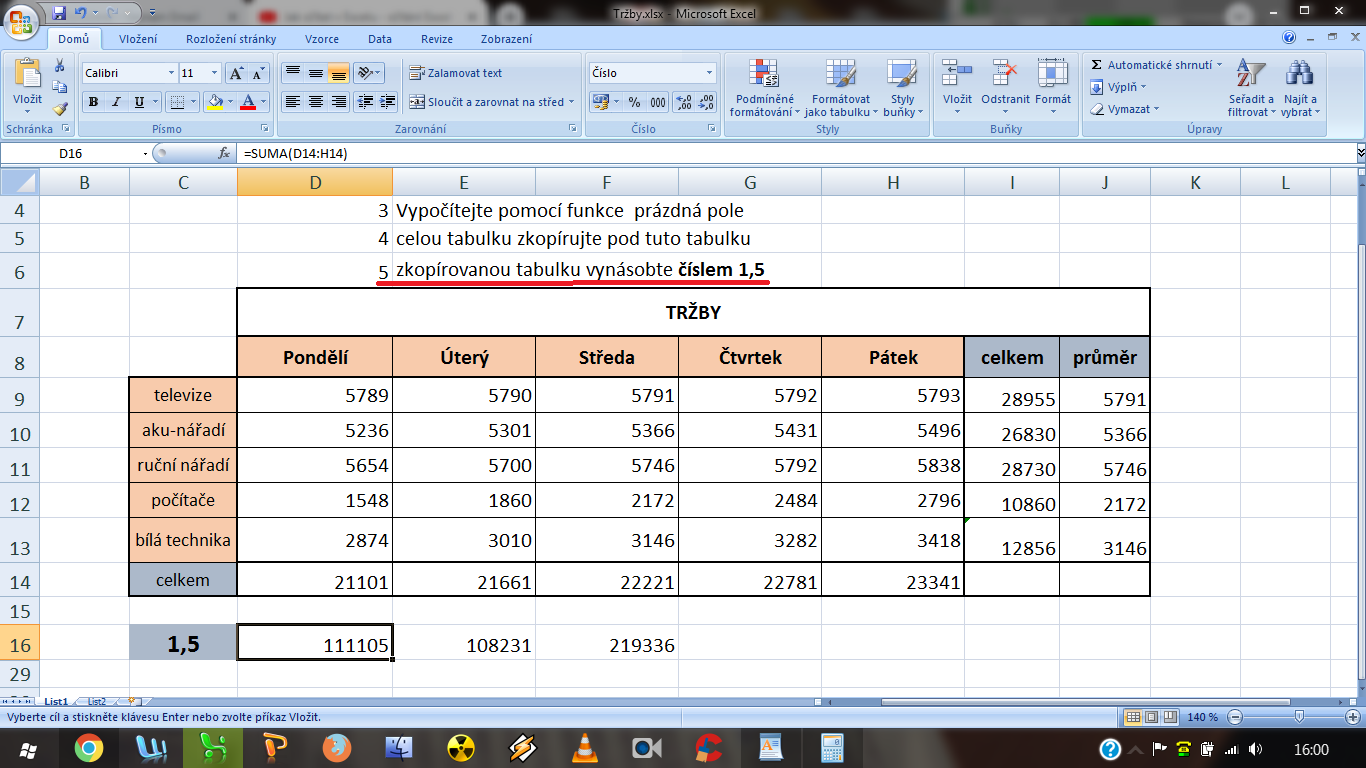Click the Cut scissors icon
Image resolution: width=1366 pixels, height=768 pixels.
pyautogui.click(x=60, y=66)
